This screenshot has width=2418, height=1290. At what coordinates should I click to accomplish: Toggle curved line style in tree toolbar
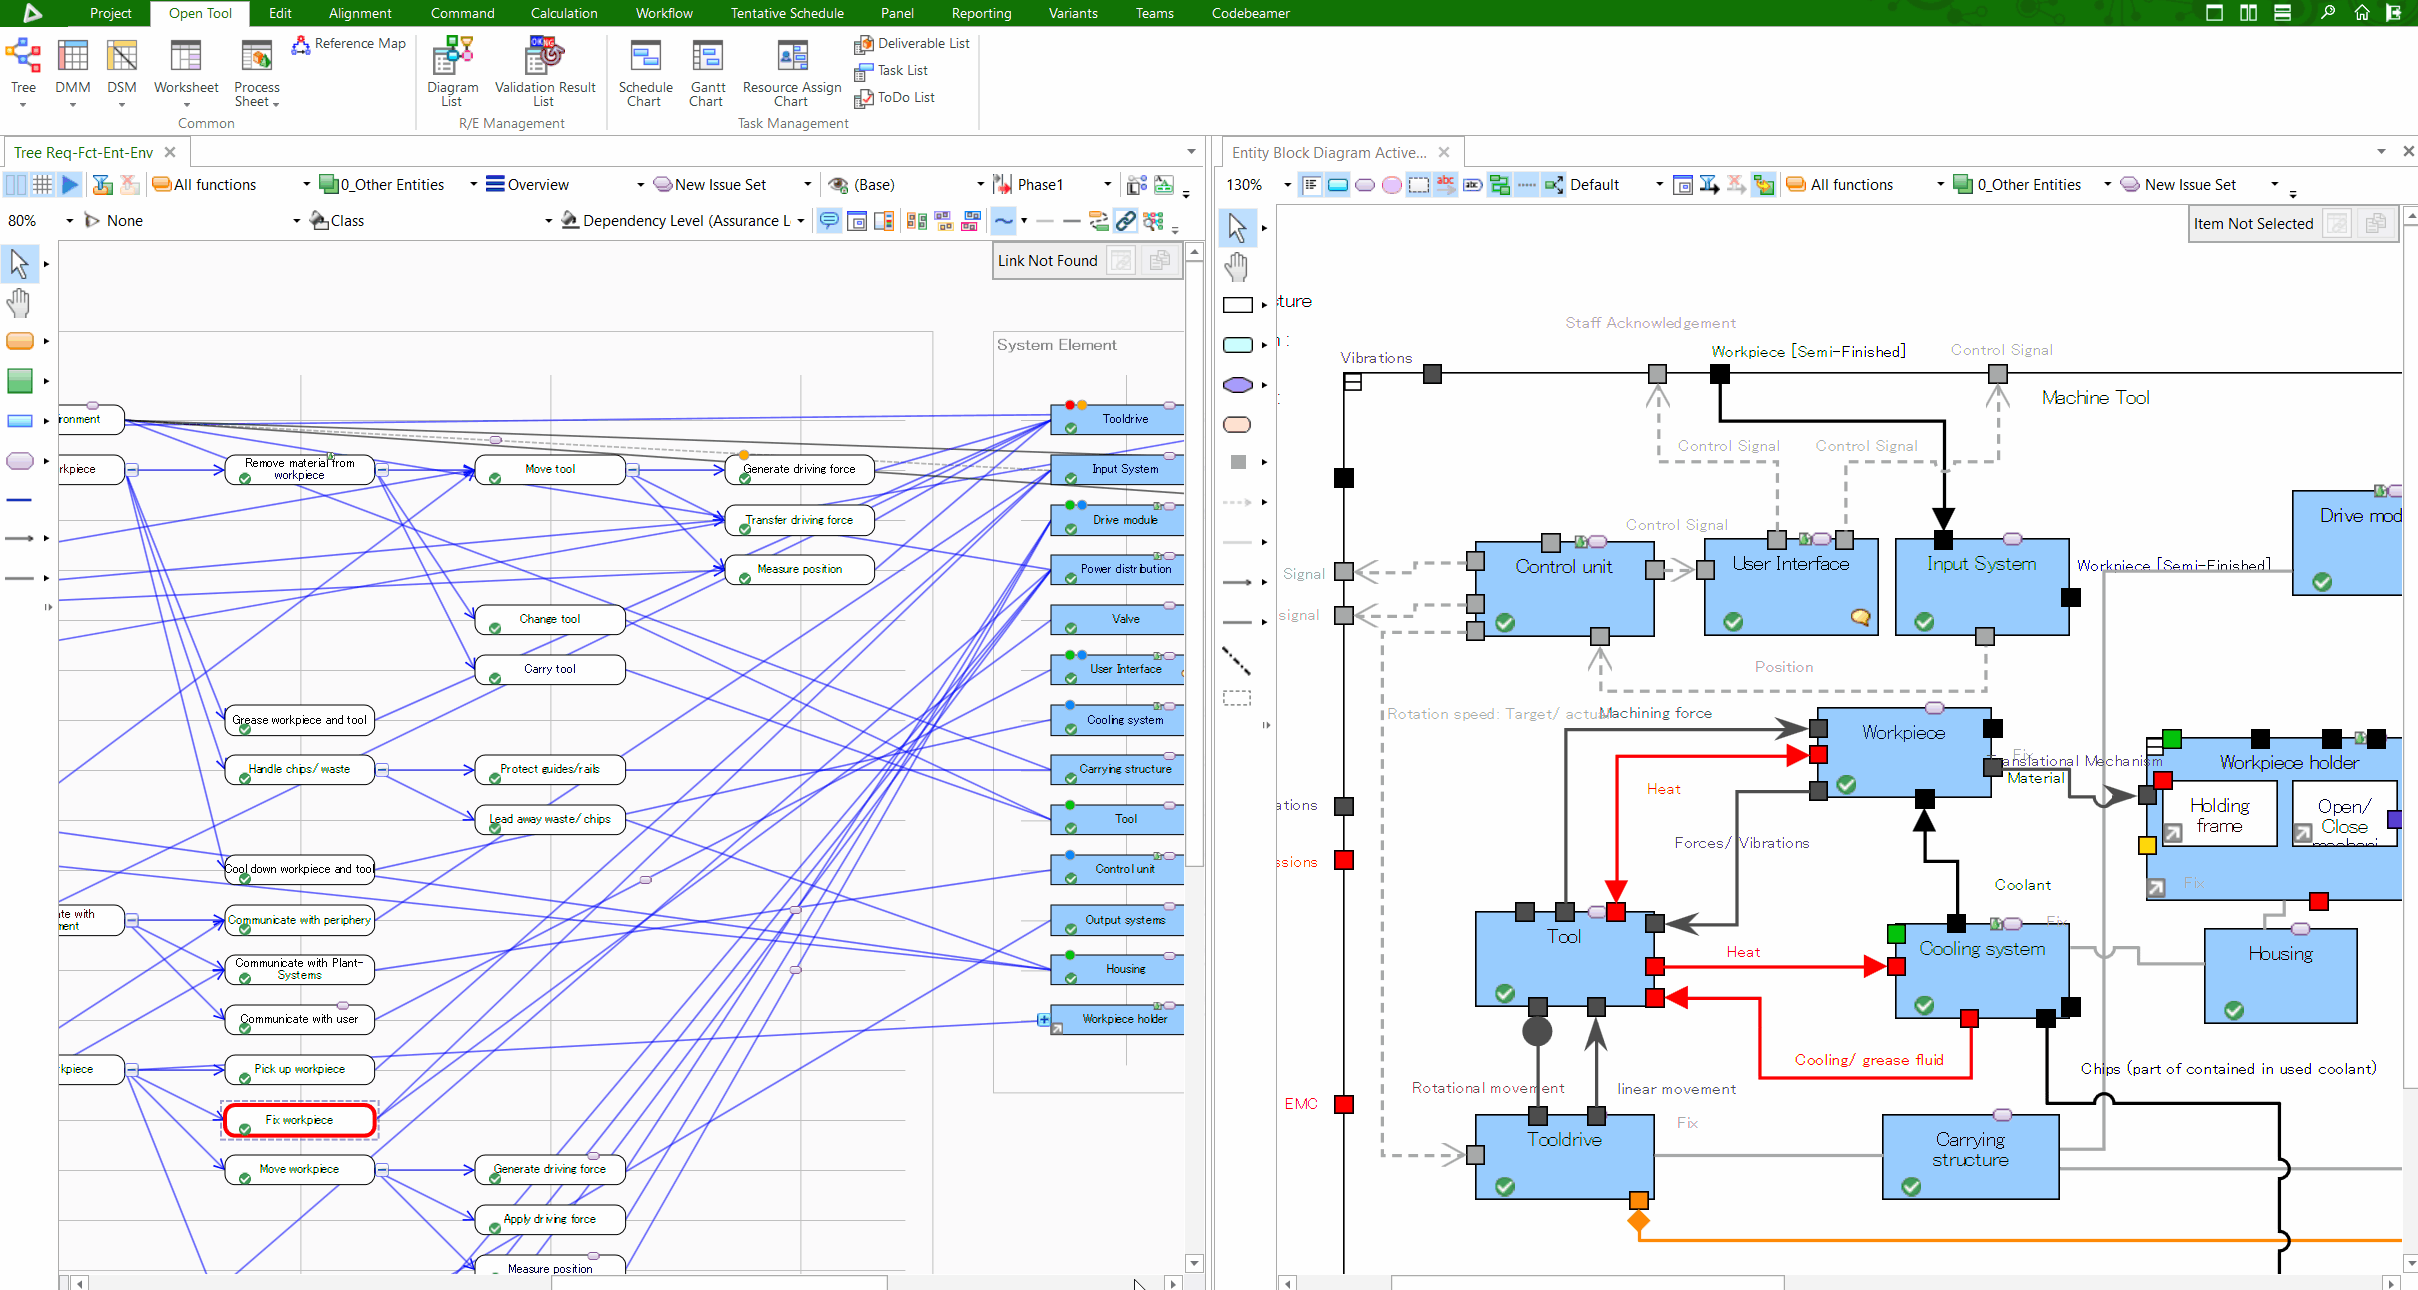(1003, 221)
